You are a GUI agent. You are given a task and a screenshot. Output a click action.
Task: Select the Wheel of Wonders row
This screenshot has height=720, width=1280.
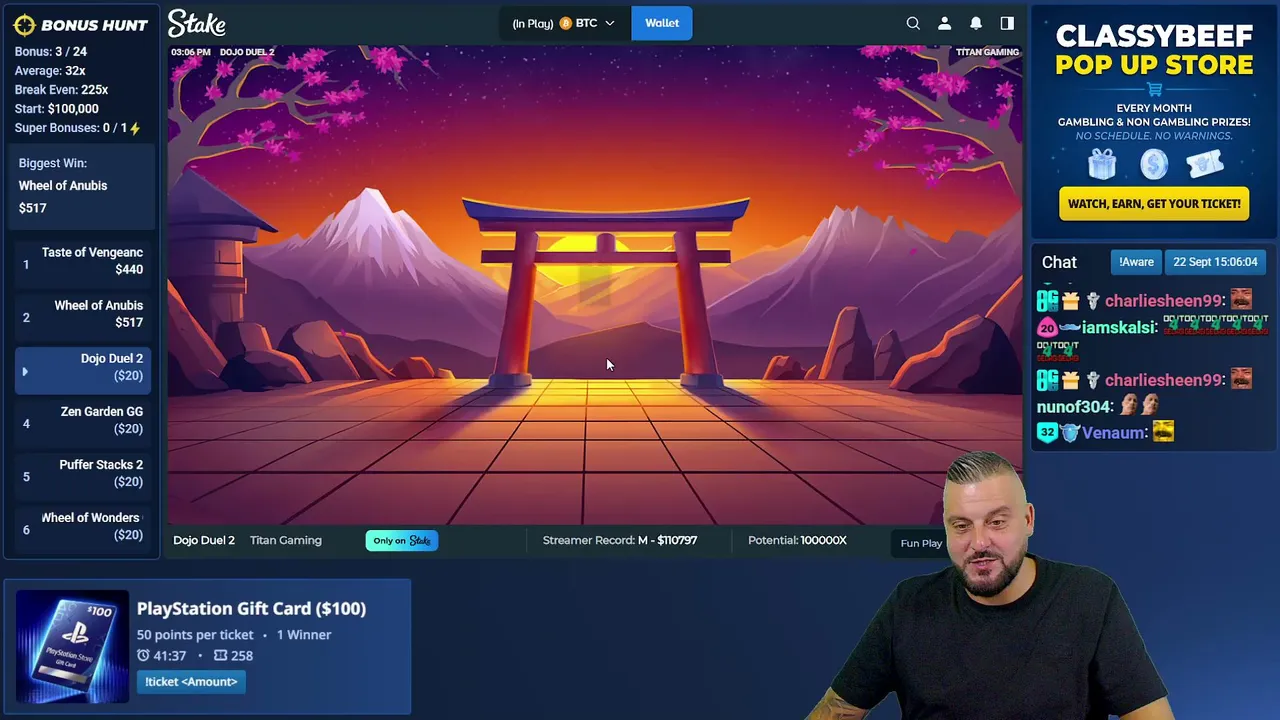(x=84, y=526)
